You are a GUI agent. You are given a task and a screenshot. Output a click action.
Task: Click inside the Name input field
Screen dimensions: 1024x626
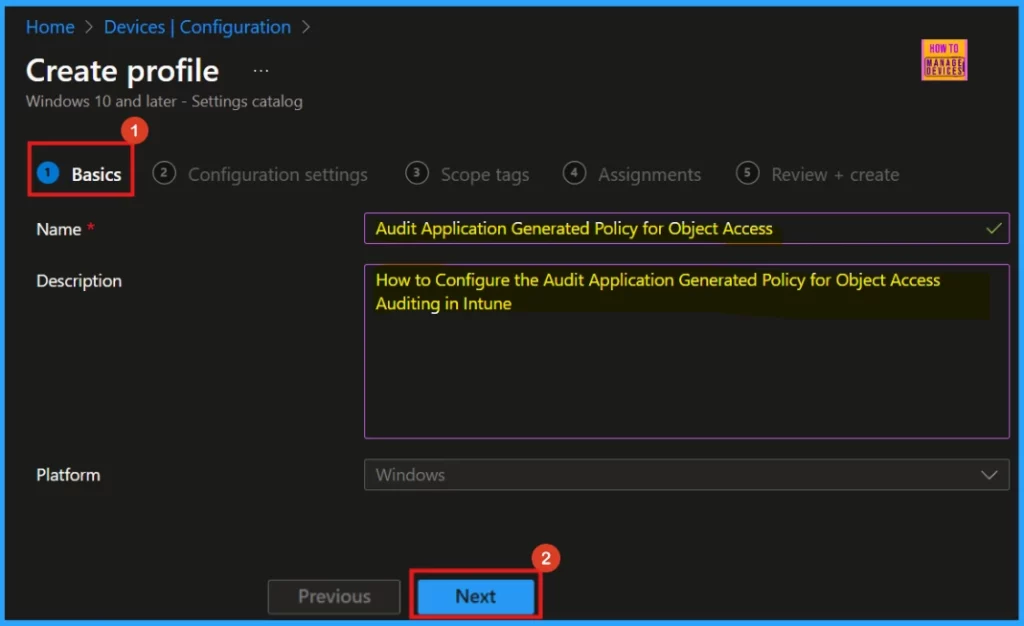click(x=686, y=228)
